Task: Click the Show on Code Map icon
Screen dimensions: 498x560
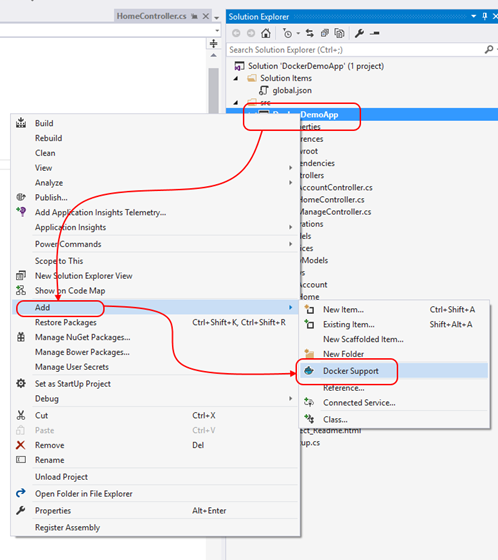Action: pos(21,290)
